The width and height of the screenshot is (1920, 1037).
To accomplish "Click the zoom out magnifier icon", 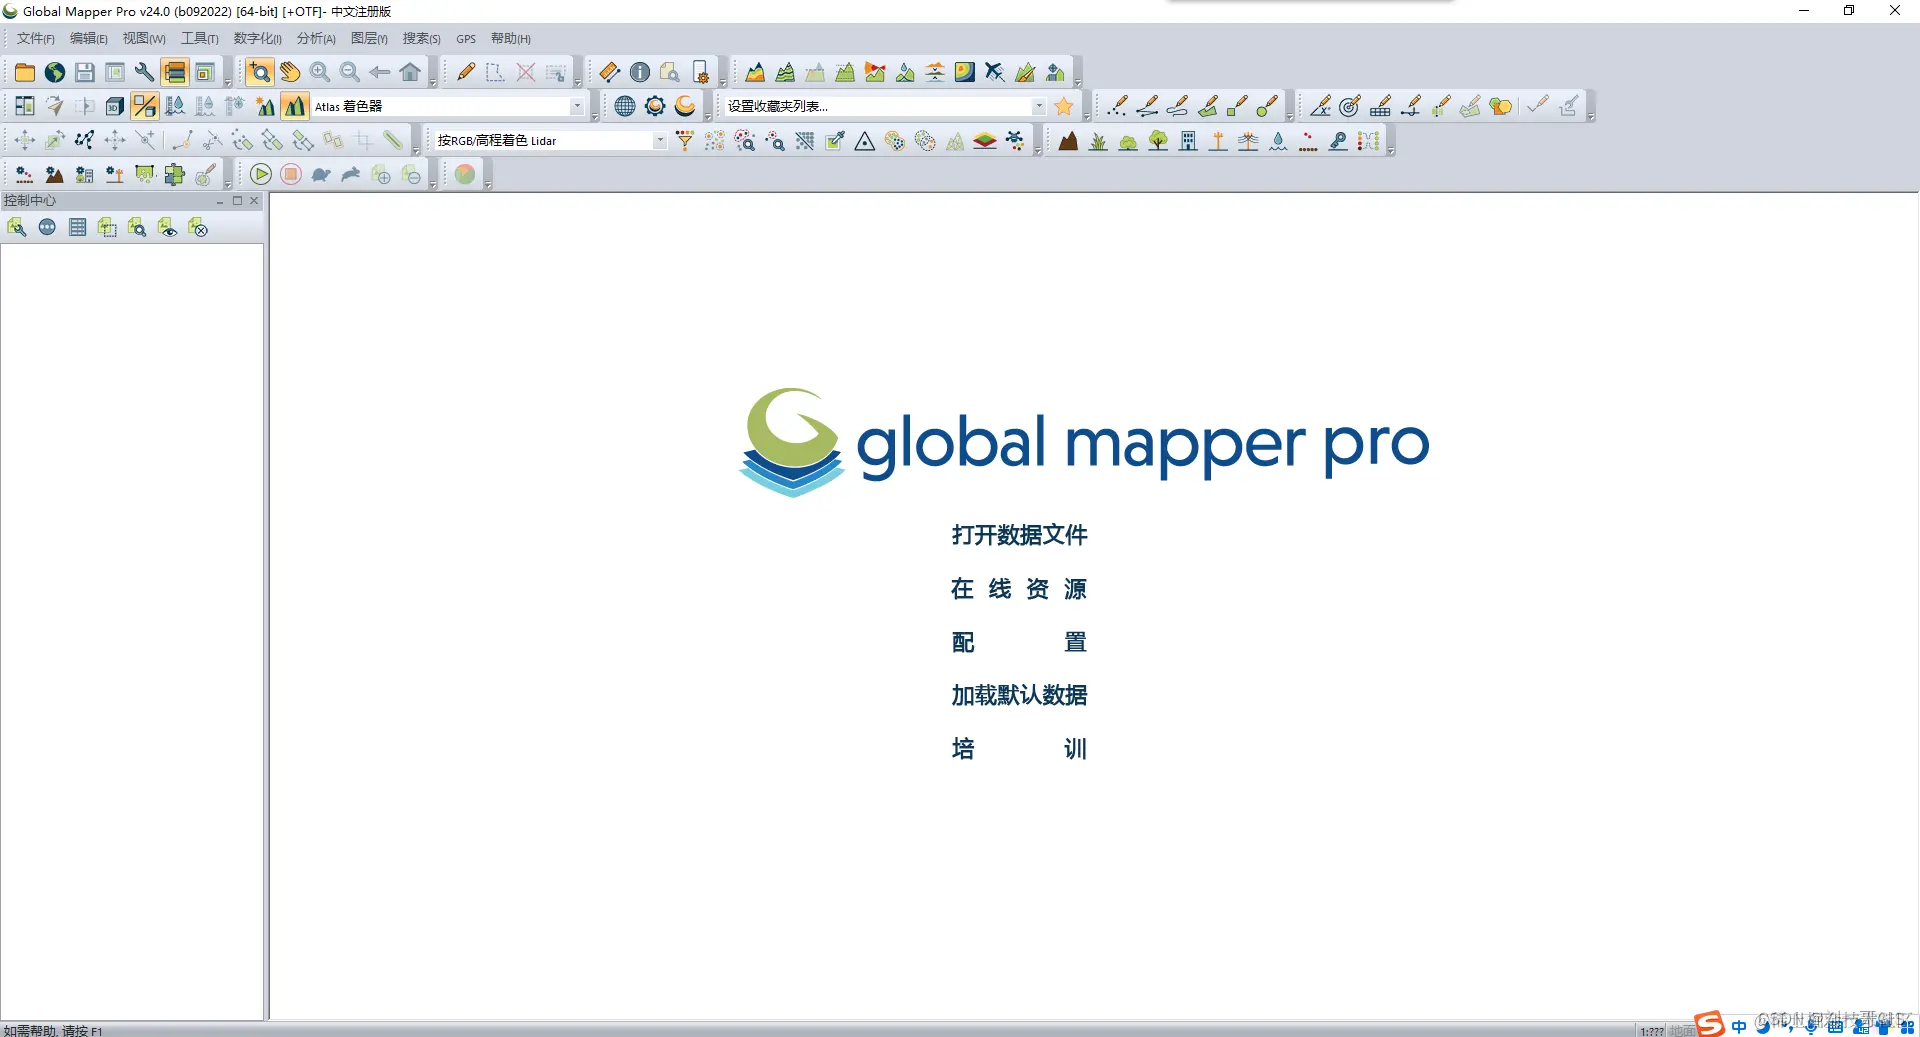I will tap(350, 72).
